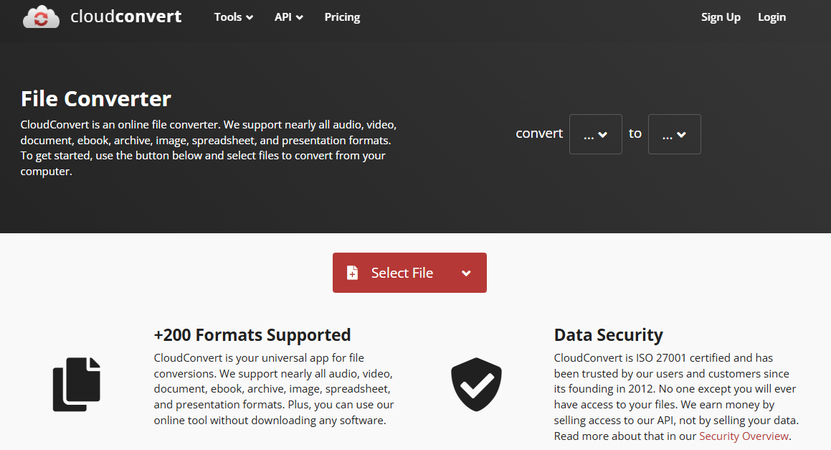Open the Security Overview link
Screen dimensions: 831x450
[744, 436]
